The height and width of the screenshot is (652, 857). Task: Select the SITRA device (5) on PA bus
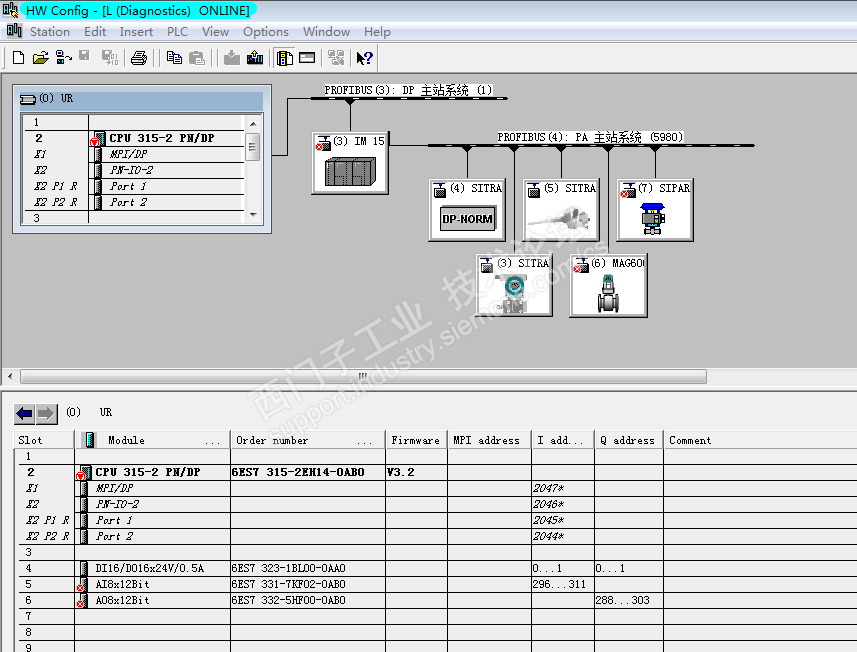pos(561,210)
